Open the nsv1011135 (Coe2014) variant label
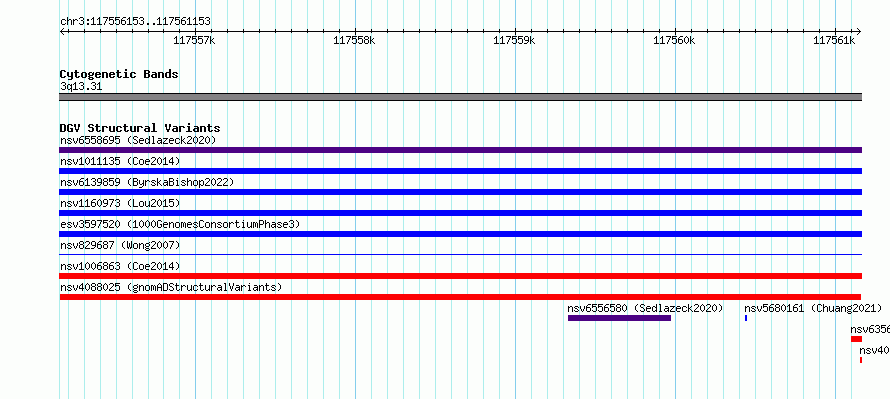 (x=120, y=161)
